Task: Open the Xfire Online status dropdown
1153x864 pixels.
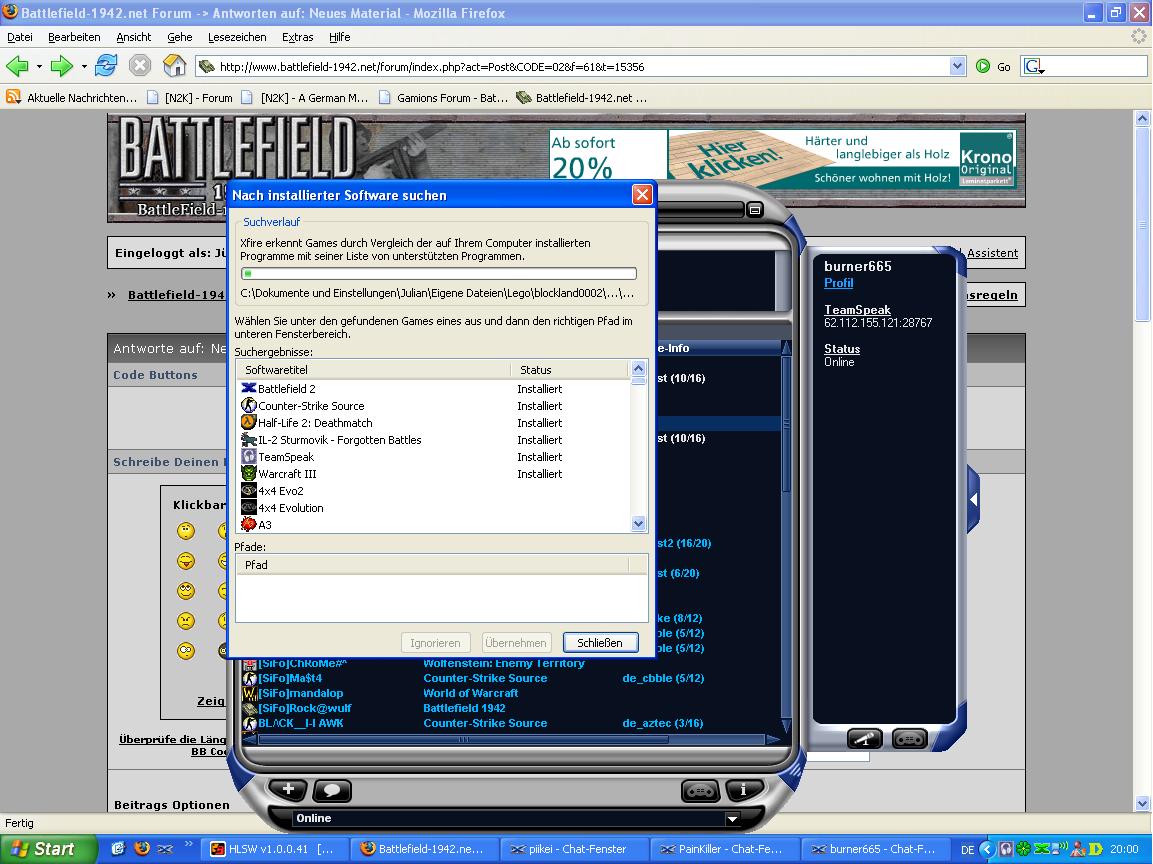Action: pos(732,818)
